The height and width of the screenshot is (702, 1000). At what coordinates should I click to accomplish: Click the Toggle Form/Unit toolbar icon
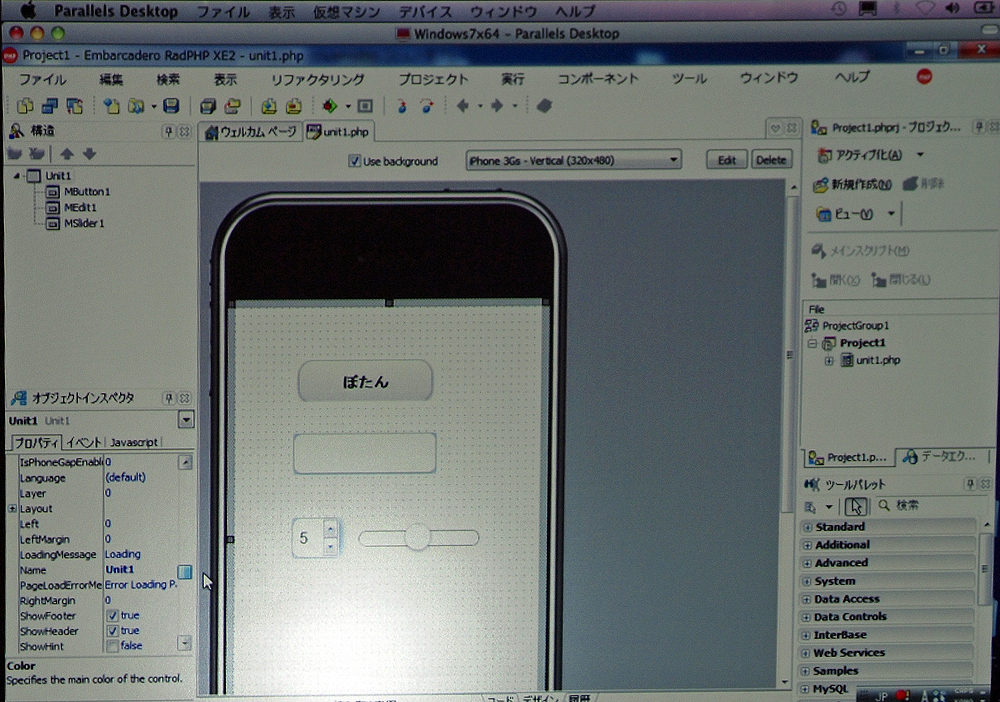point(75,106)
